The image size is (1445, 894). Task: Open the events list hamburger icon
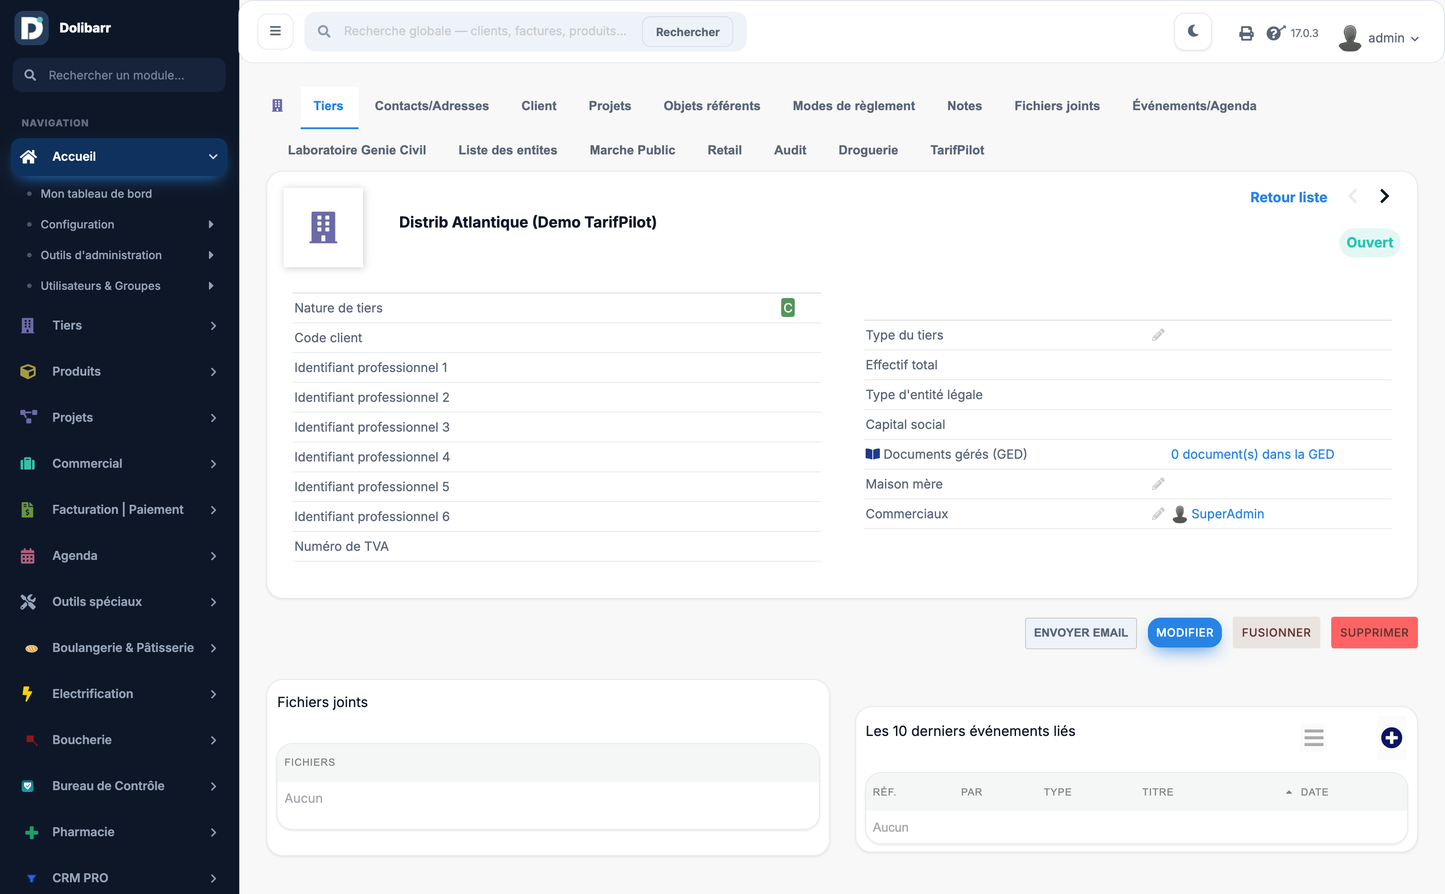(1314, 738)
